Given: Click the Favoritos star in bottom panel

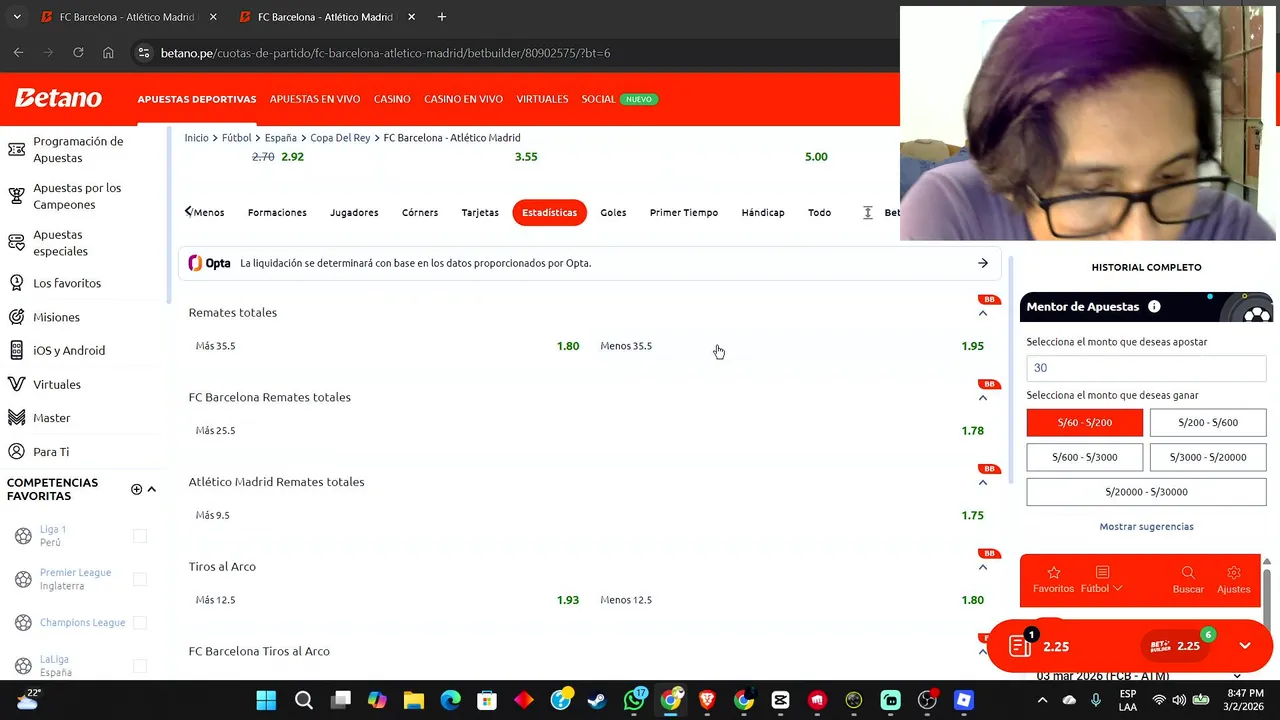Looking at the screenshot, I should 1053,572.
